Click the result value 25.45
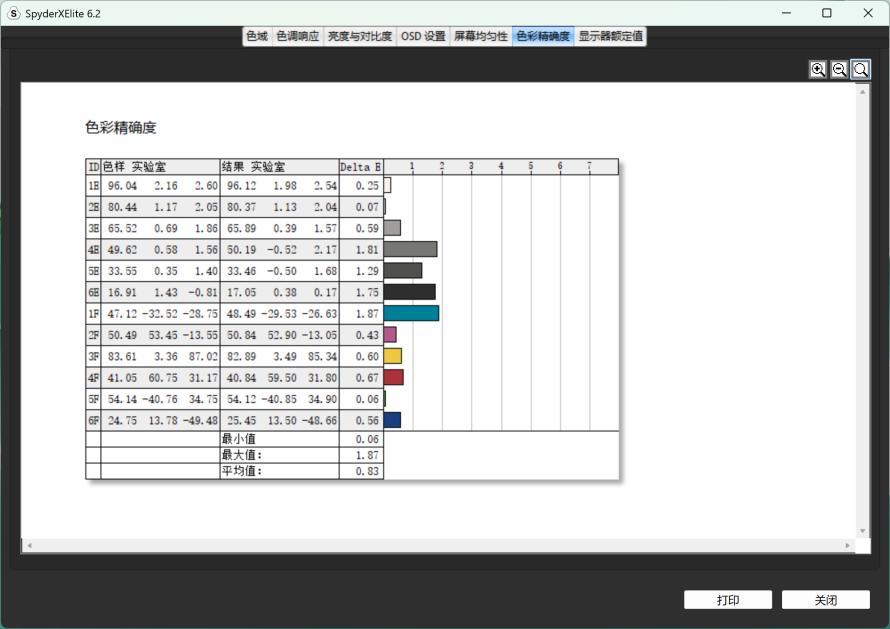 click(241, 421)
